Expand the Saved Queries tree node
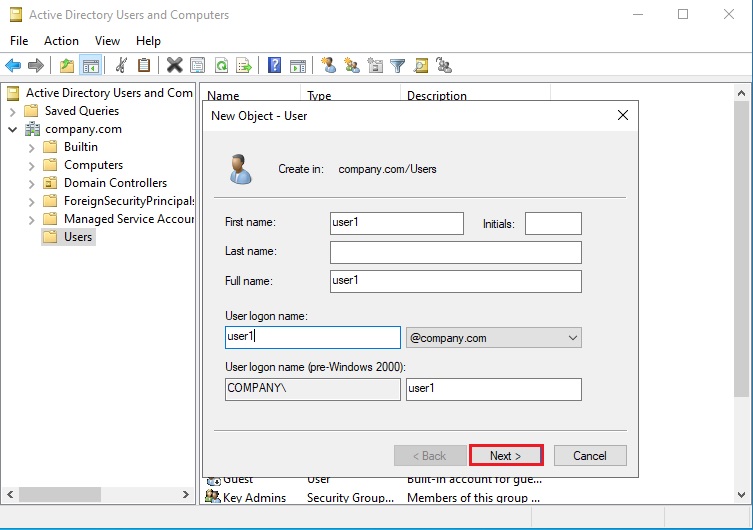This screenshot has width=753, height=530. pos(13,111)
